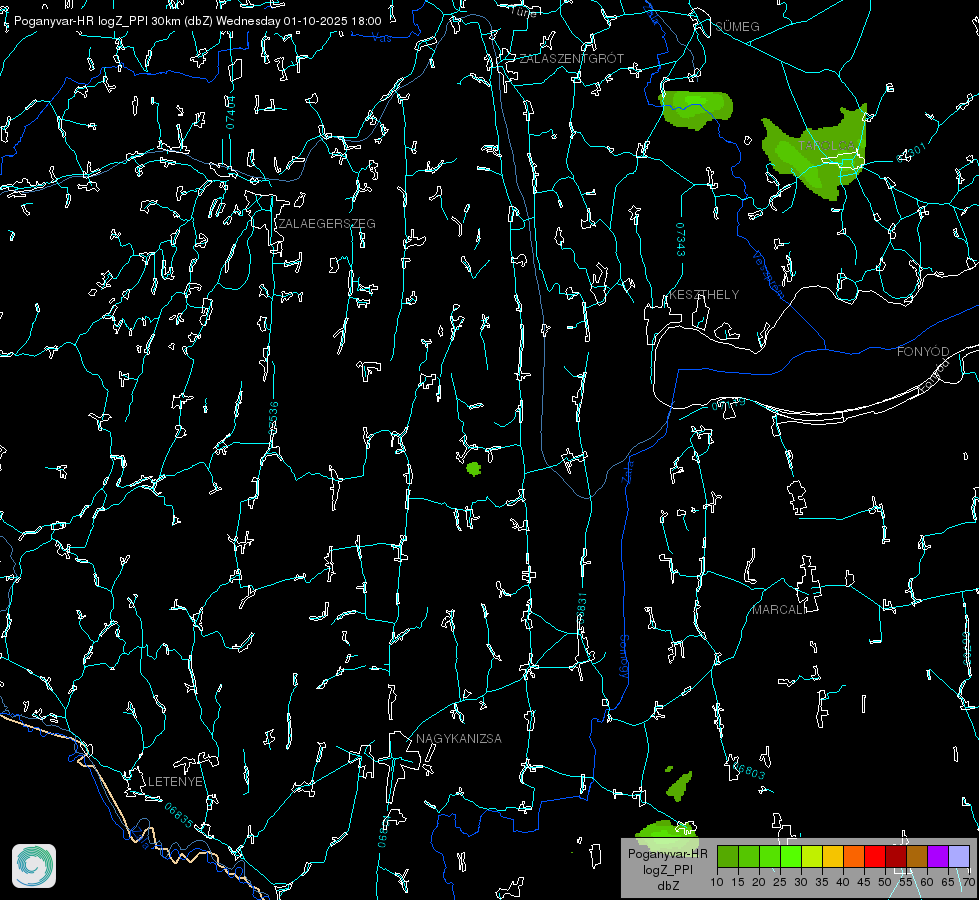Click the road number label 06835
979x900 pixels.
tap(179, 816)
